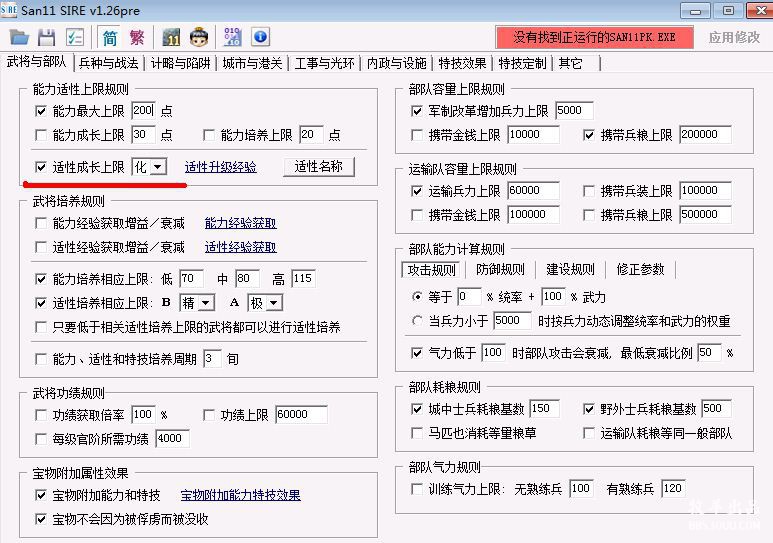Viewport: 773px width, 543px height.
Task: Open the 计略与陷阱 tab
Action: pyautogui.click(x=180, y=63)
